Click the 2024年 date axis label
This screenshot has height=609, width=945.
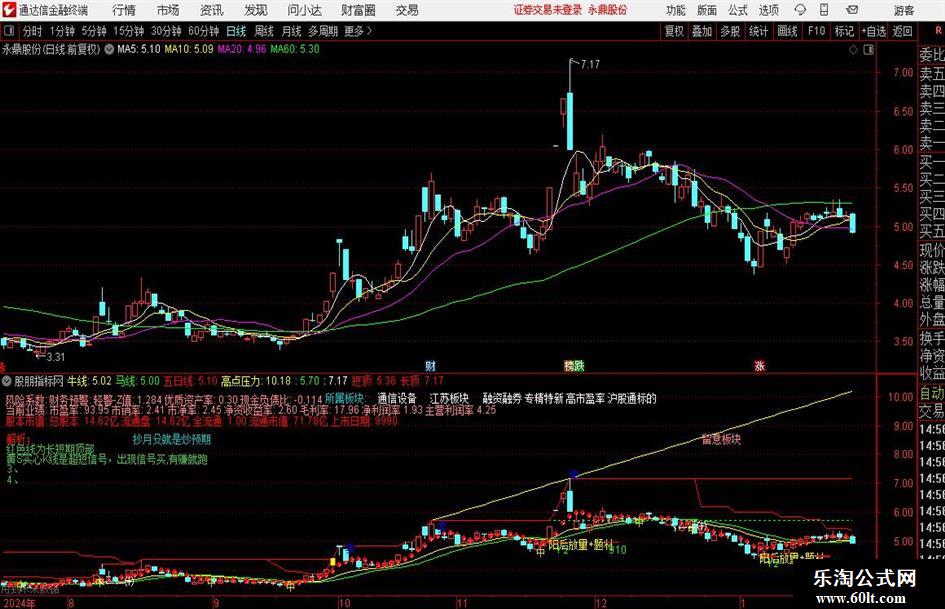click(19, 603)
